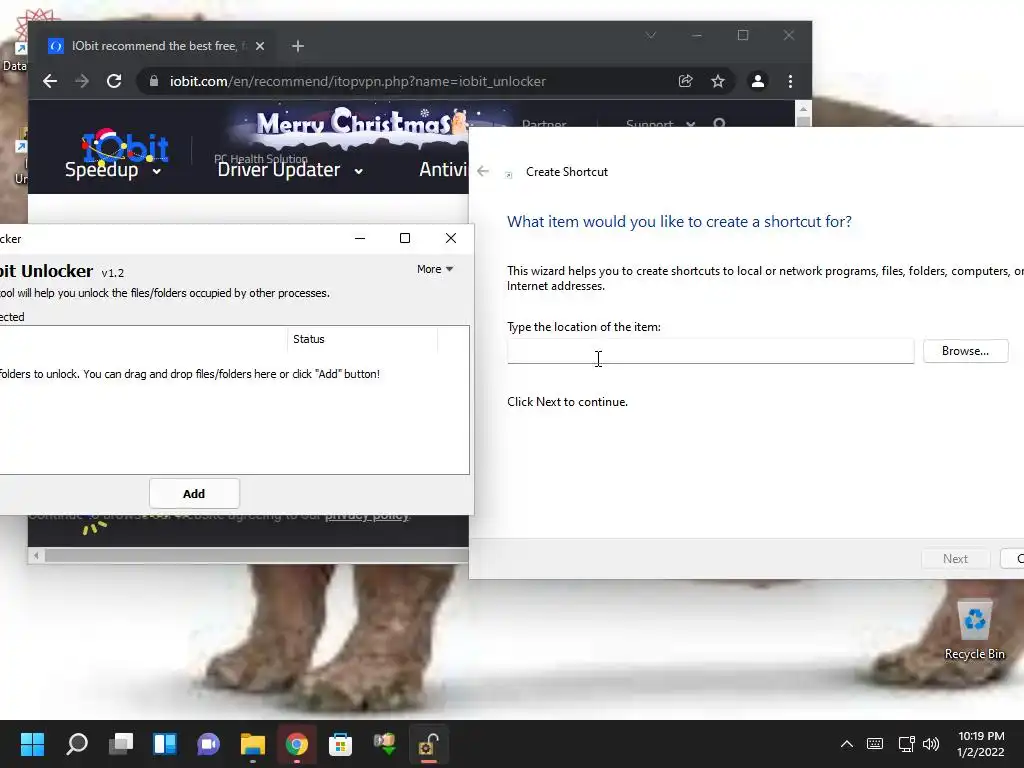This screenshot has height=768, width=1024.
Task: Click horizontal scrollbar left arrow
Action: click(36, 555)
